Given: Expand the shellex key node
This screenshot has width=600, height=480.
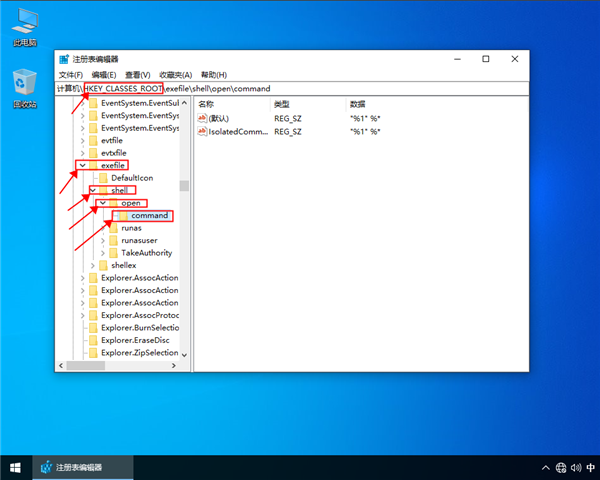Looking at the screenshot, I should pos(92,265).
